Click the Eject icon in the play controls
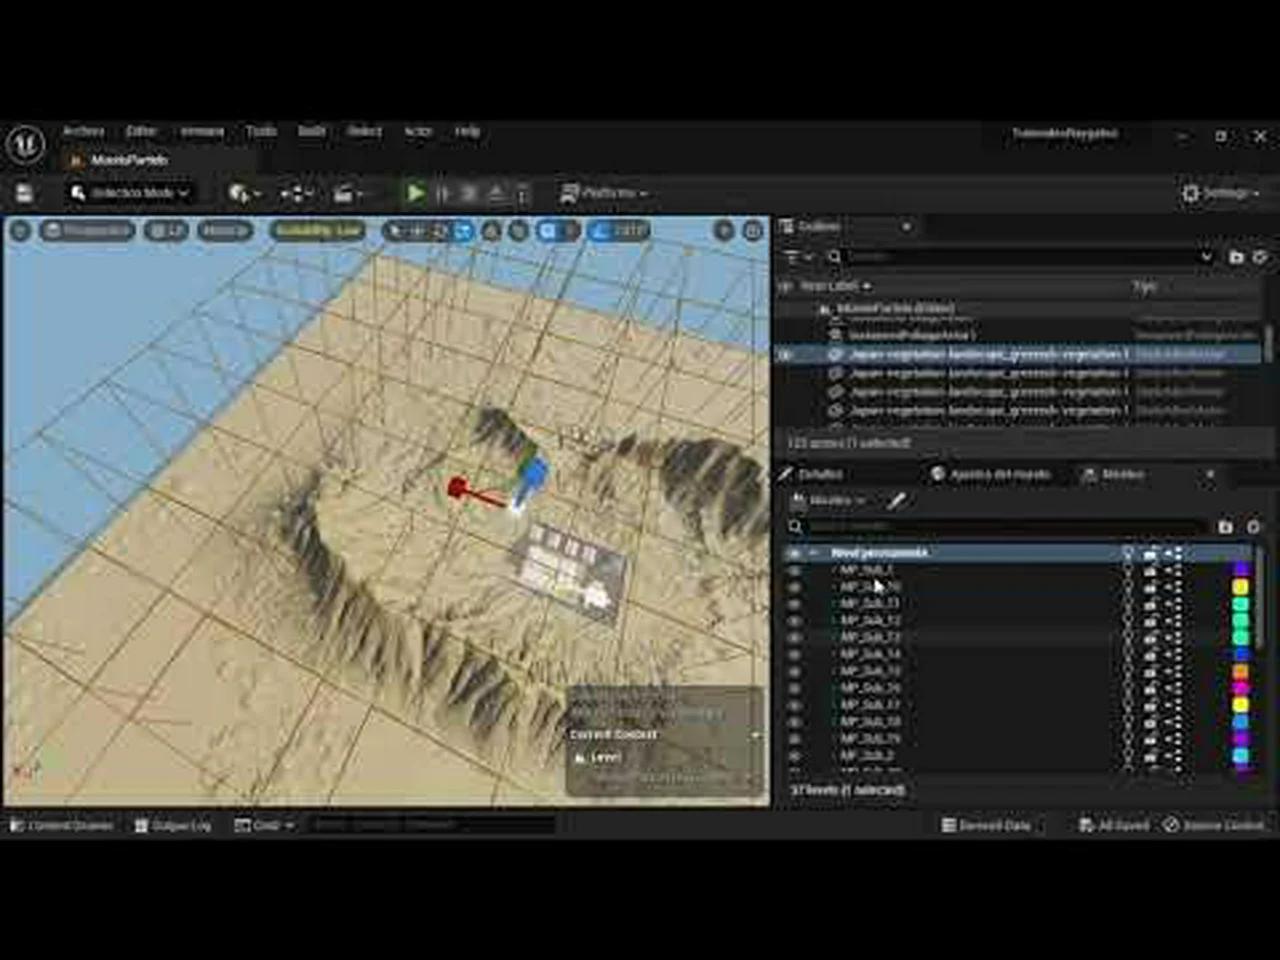The width and height of the screenshot is (1280, 960). point(496,193)
